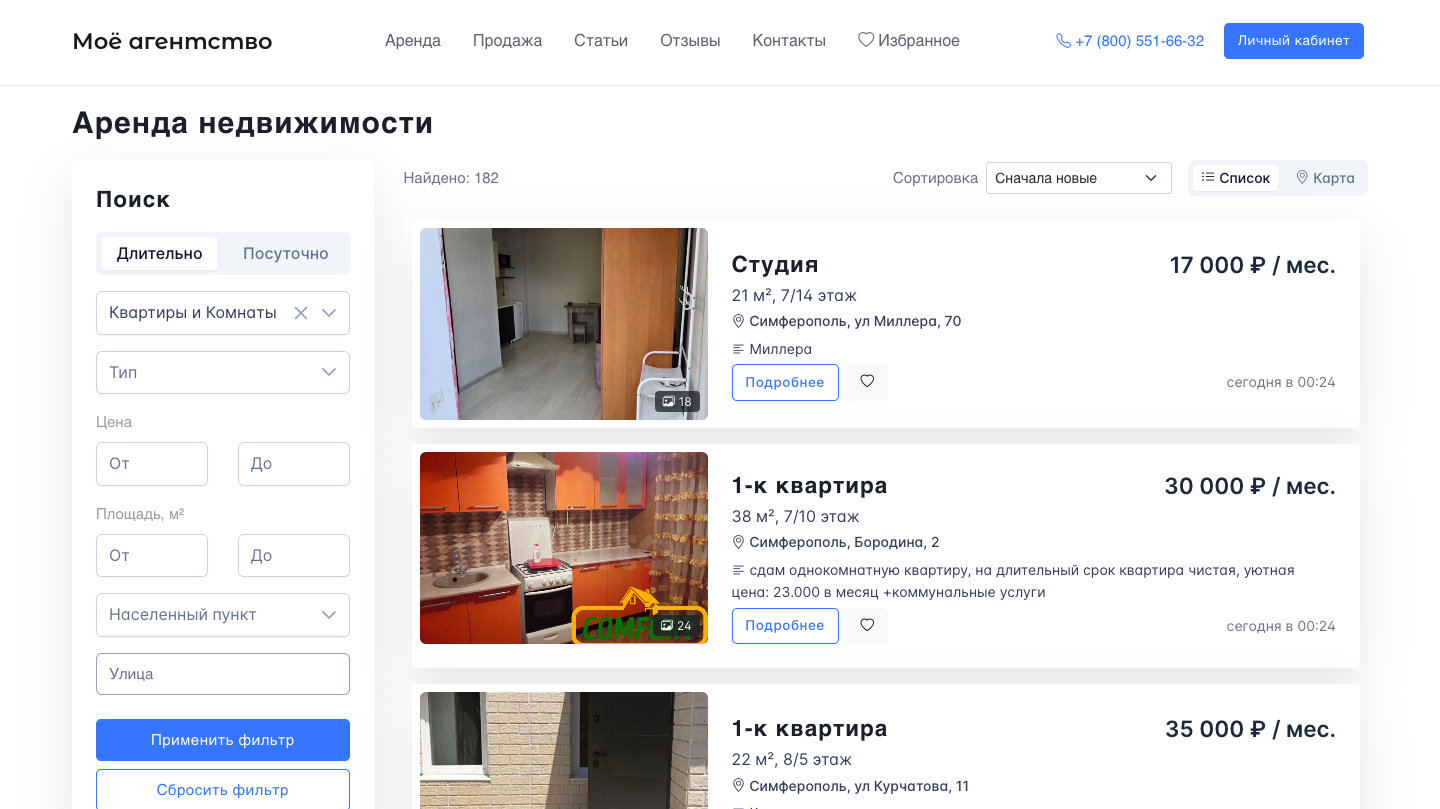
Task: Click Применить фильтр button
Action: pos(223,740)
